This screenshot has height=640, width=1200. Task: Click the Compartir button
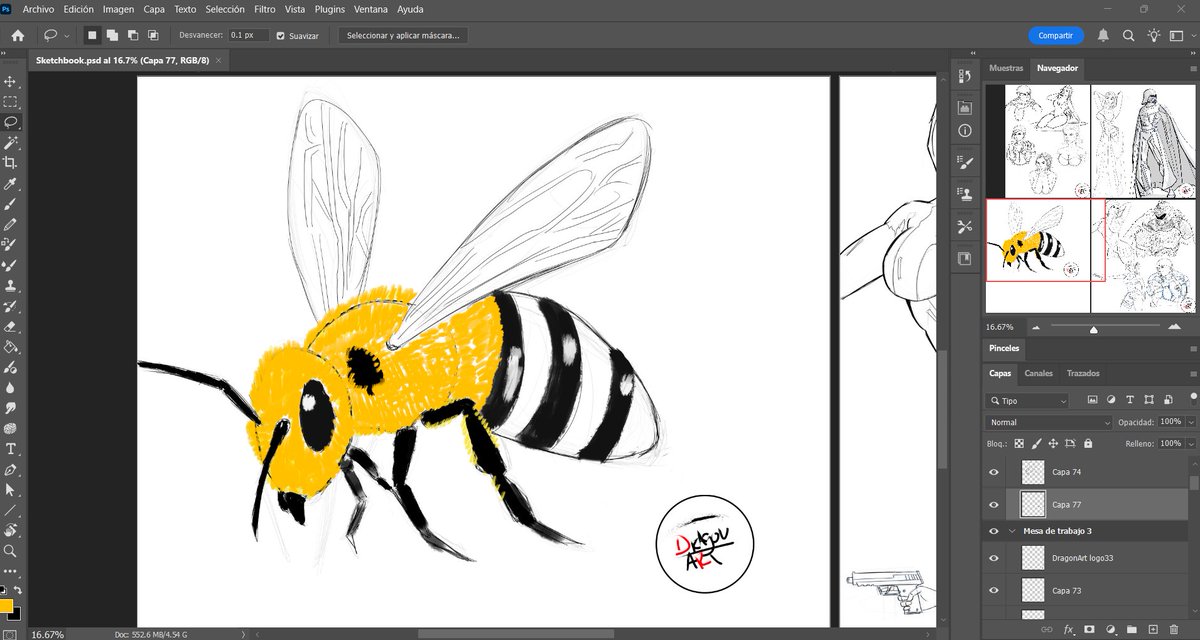1055,35
